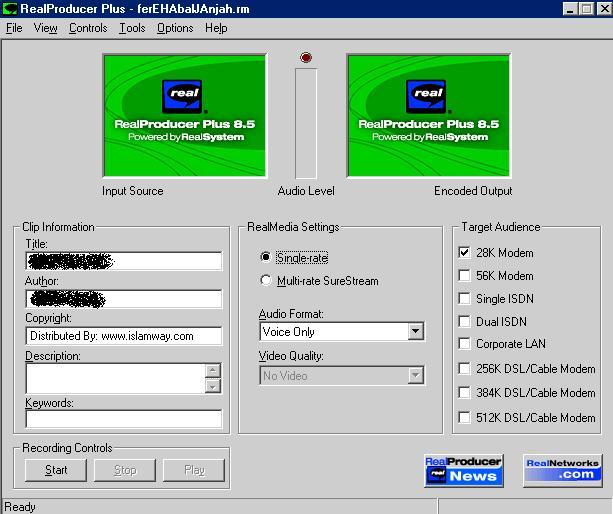The height and width of the screenshot is (514, 613).
Task: Minimize the RealProducer Plus window
Action: point(570,9)
